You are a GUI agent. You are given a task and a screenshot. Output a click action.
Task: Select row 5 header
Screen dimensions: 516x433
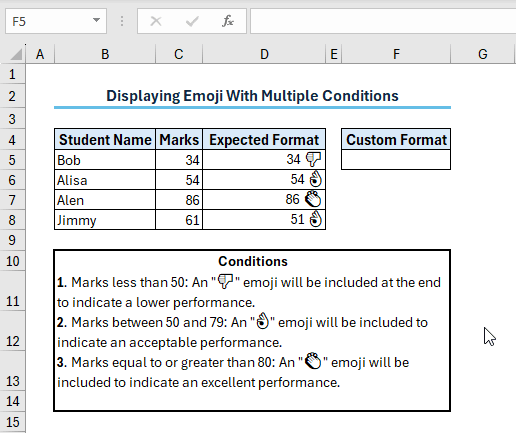pos(12,160)
